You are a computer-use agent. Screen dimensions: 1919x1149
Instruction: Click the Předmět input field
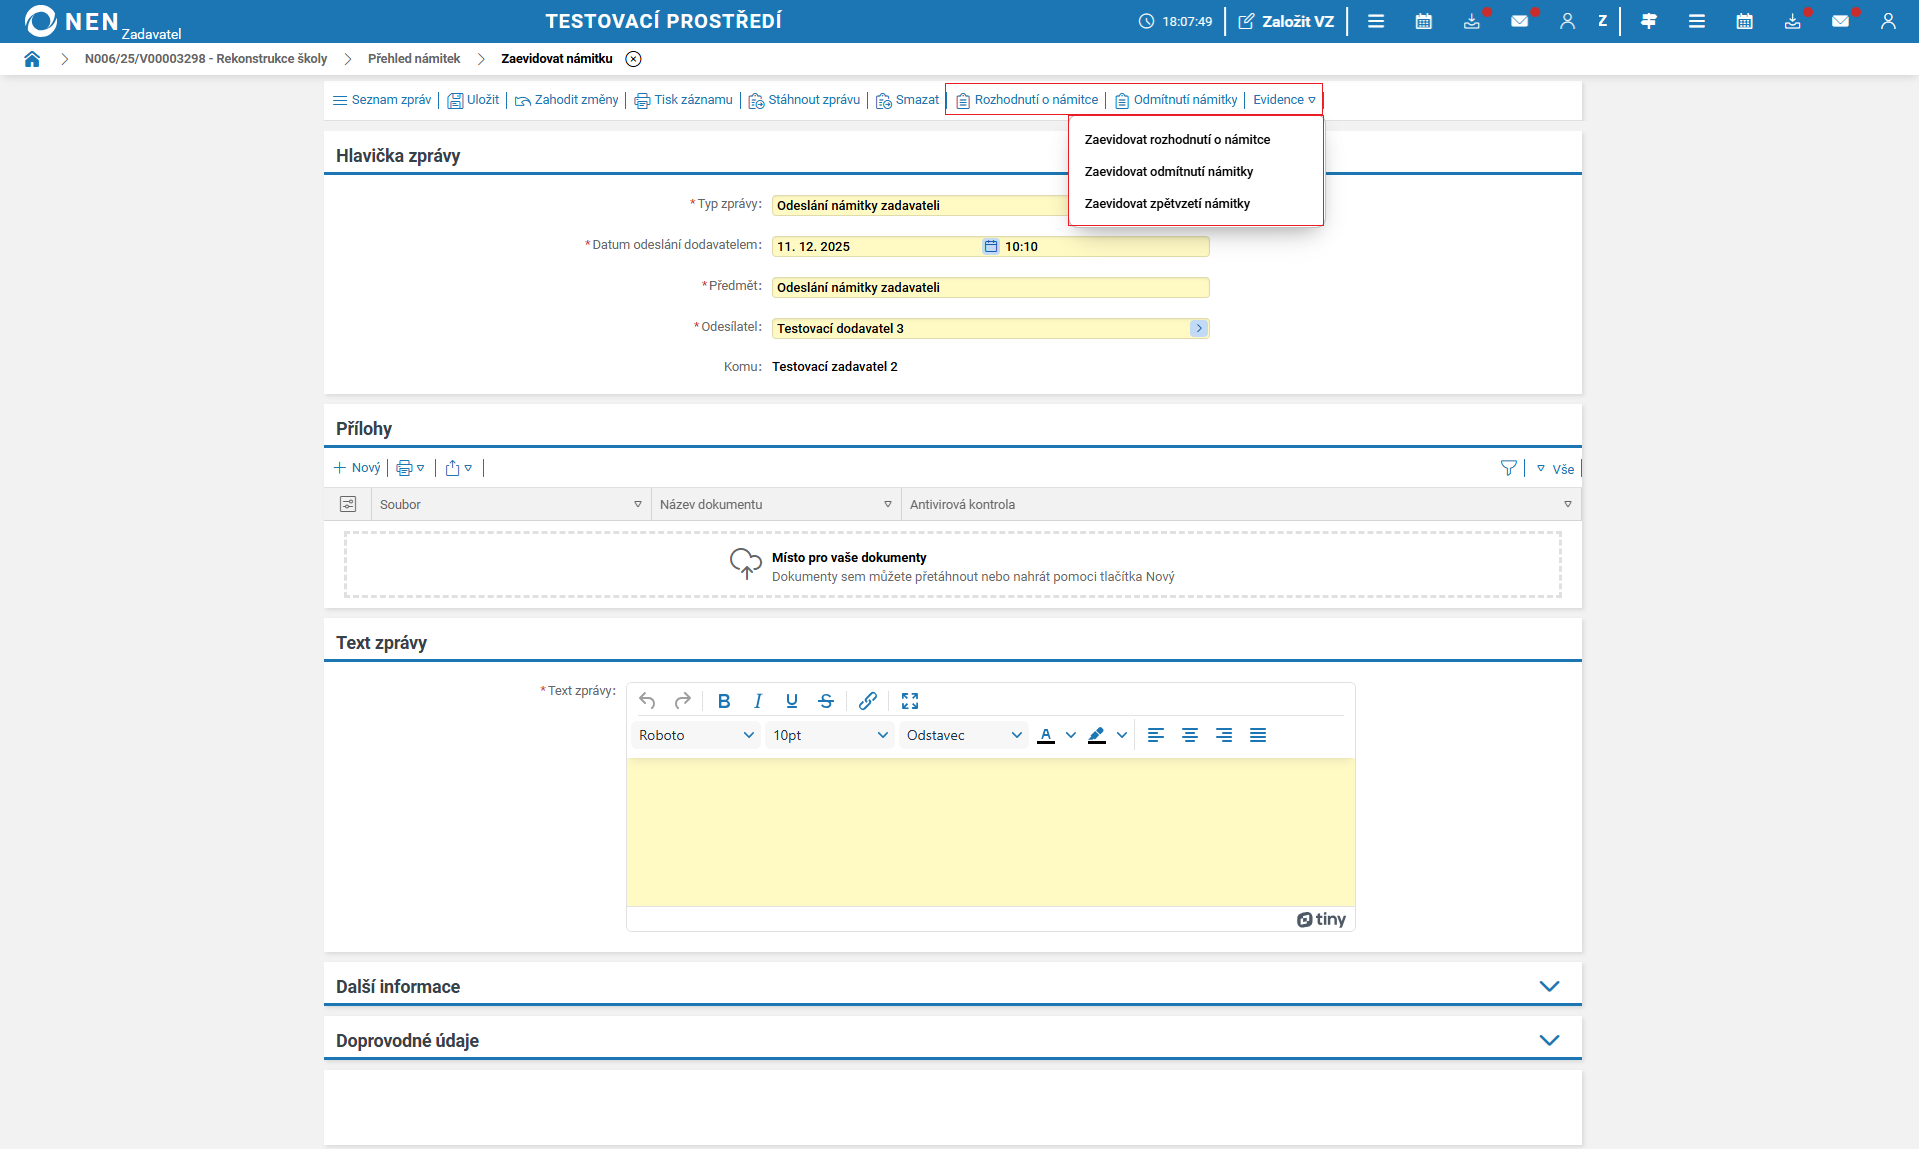990,288
